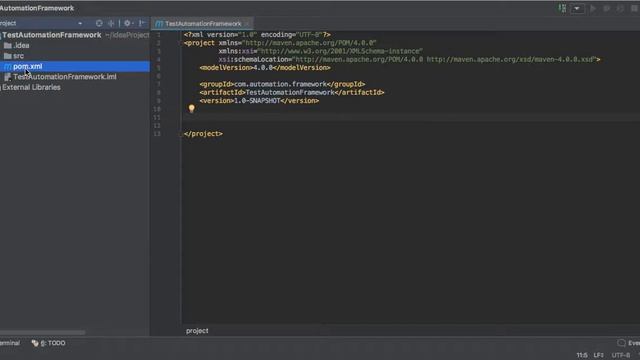Click the xml version declaration line
640x360 pixels.
[257, 35]
